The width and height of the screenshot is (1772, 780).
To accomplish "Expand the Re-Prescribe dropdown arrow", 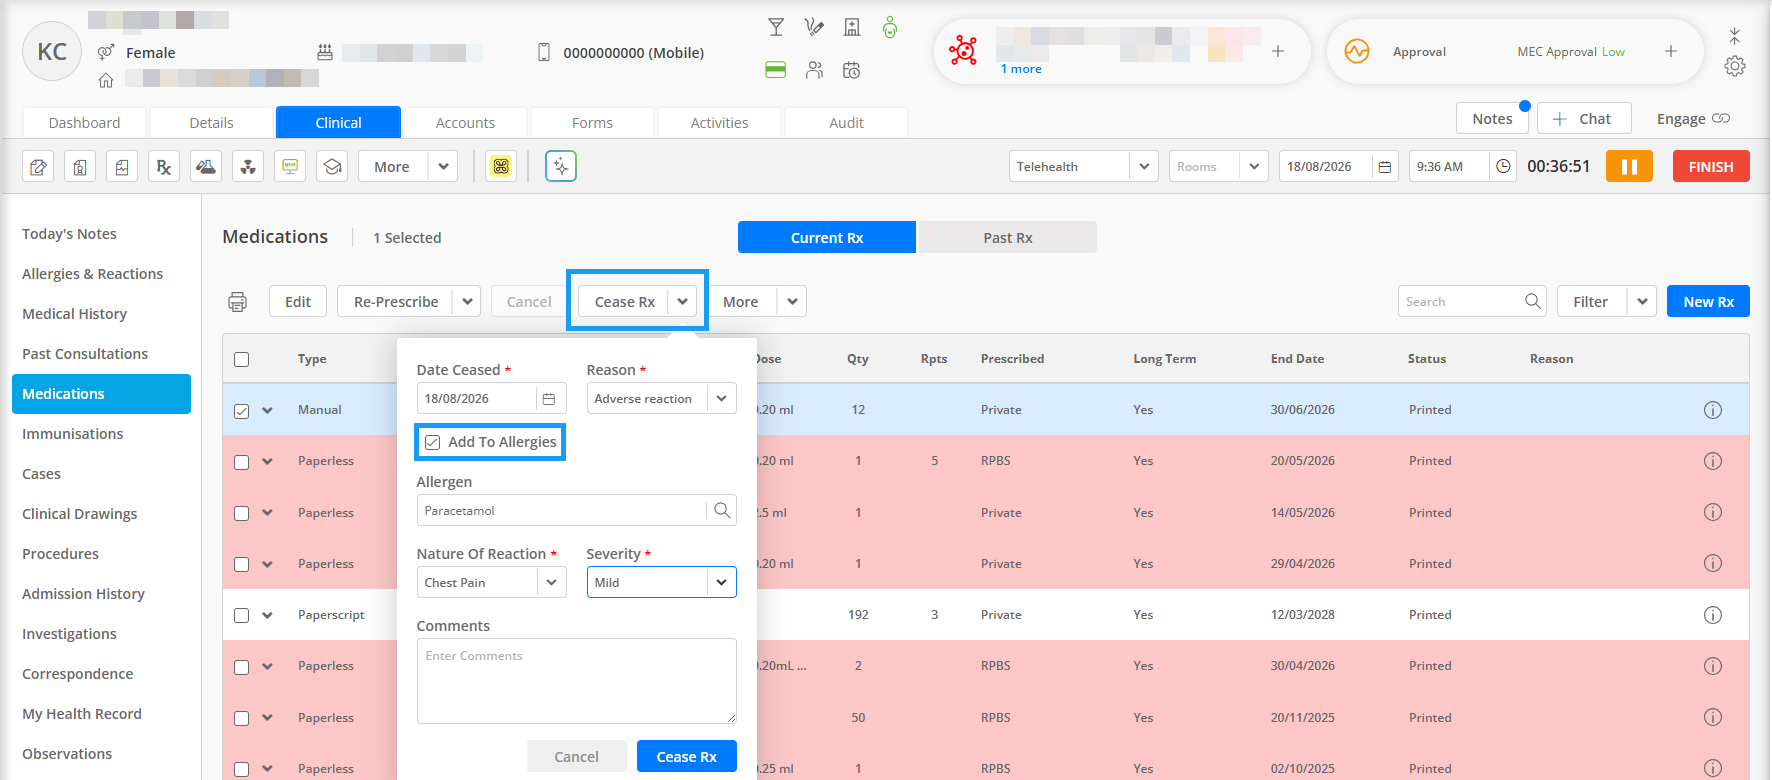I will tap(467, 301).
